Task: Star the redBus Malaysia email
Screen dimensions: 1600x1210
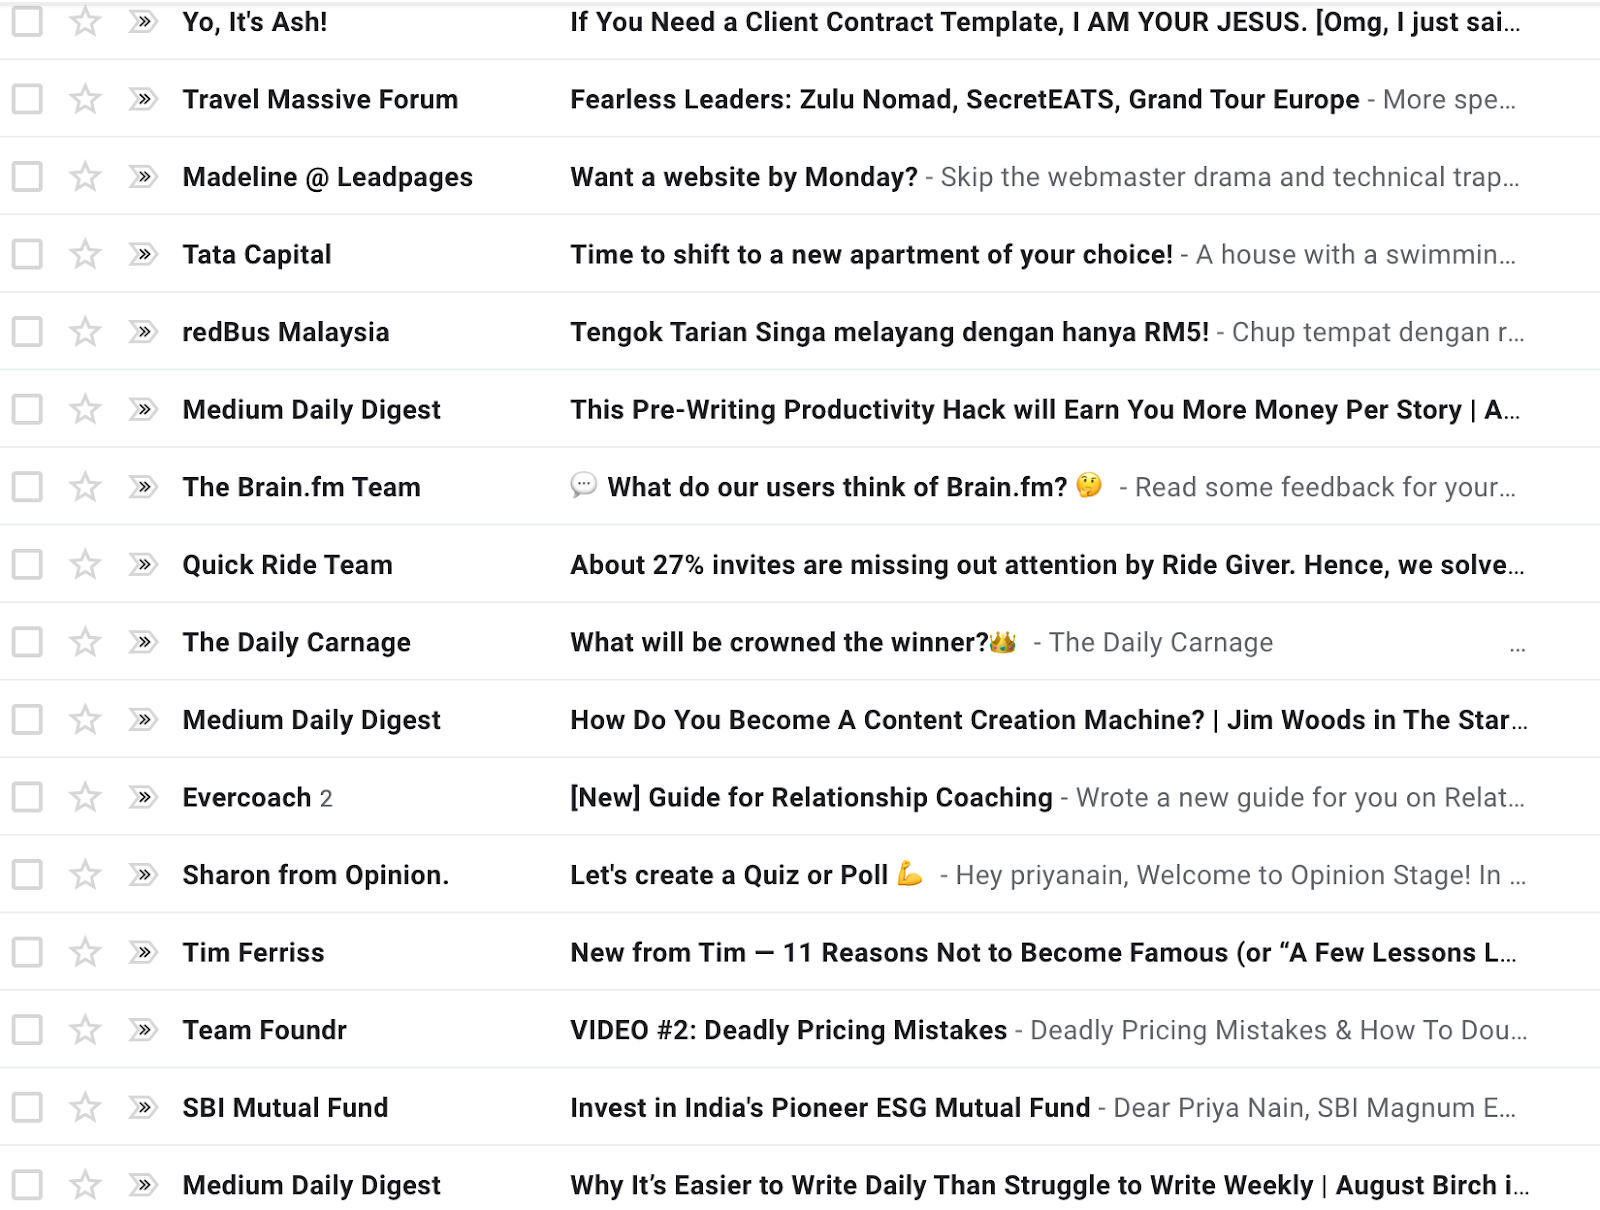Action: pos(85,332)
